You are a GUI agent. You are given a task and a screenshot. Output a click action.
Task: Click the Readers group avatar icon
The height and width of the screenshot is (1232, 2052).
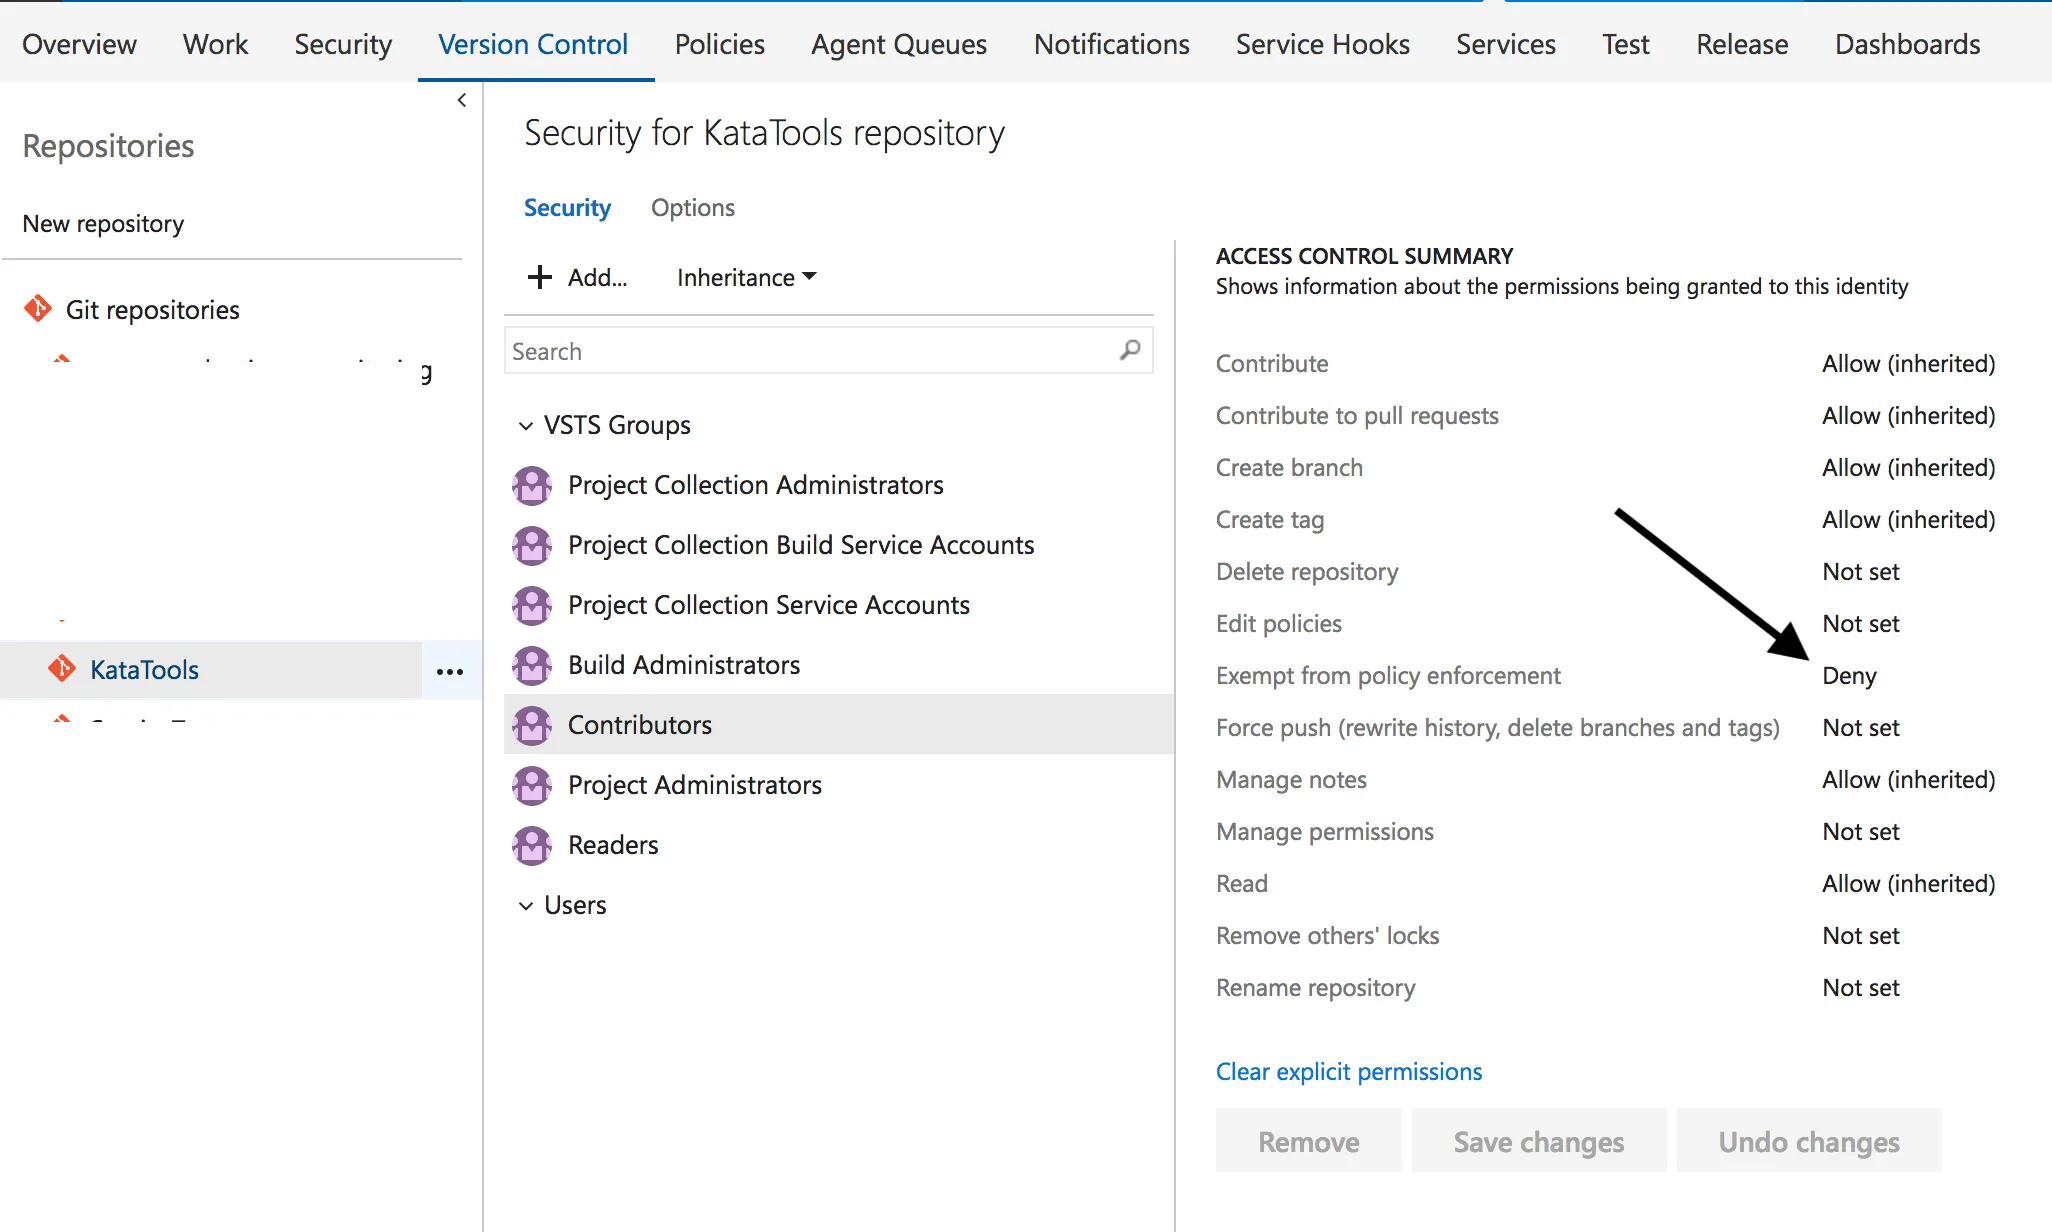[x=532, y=845]
